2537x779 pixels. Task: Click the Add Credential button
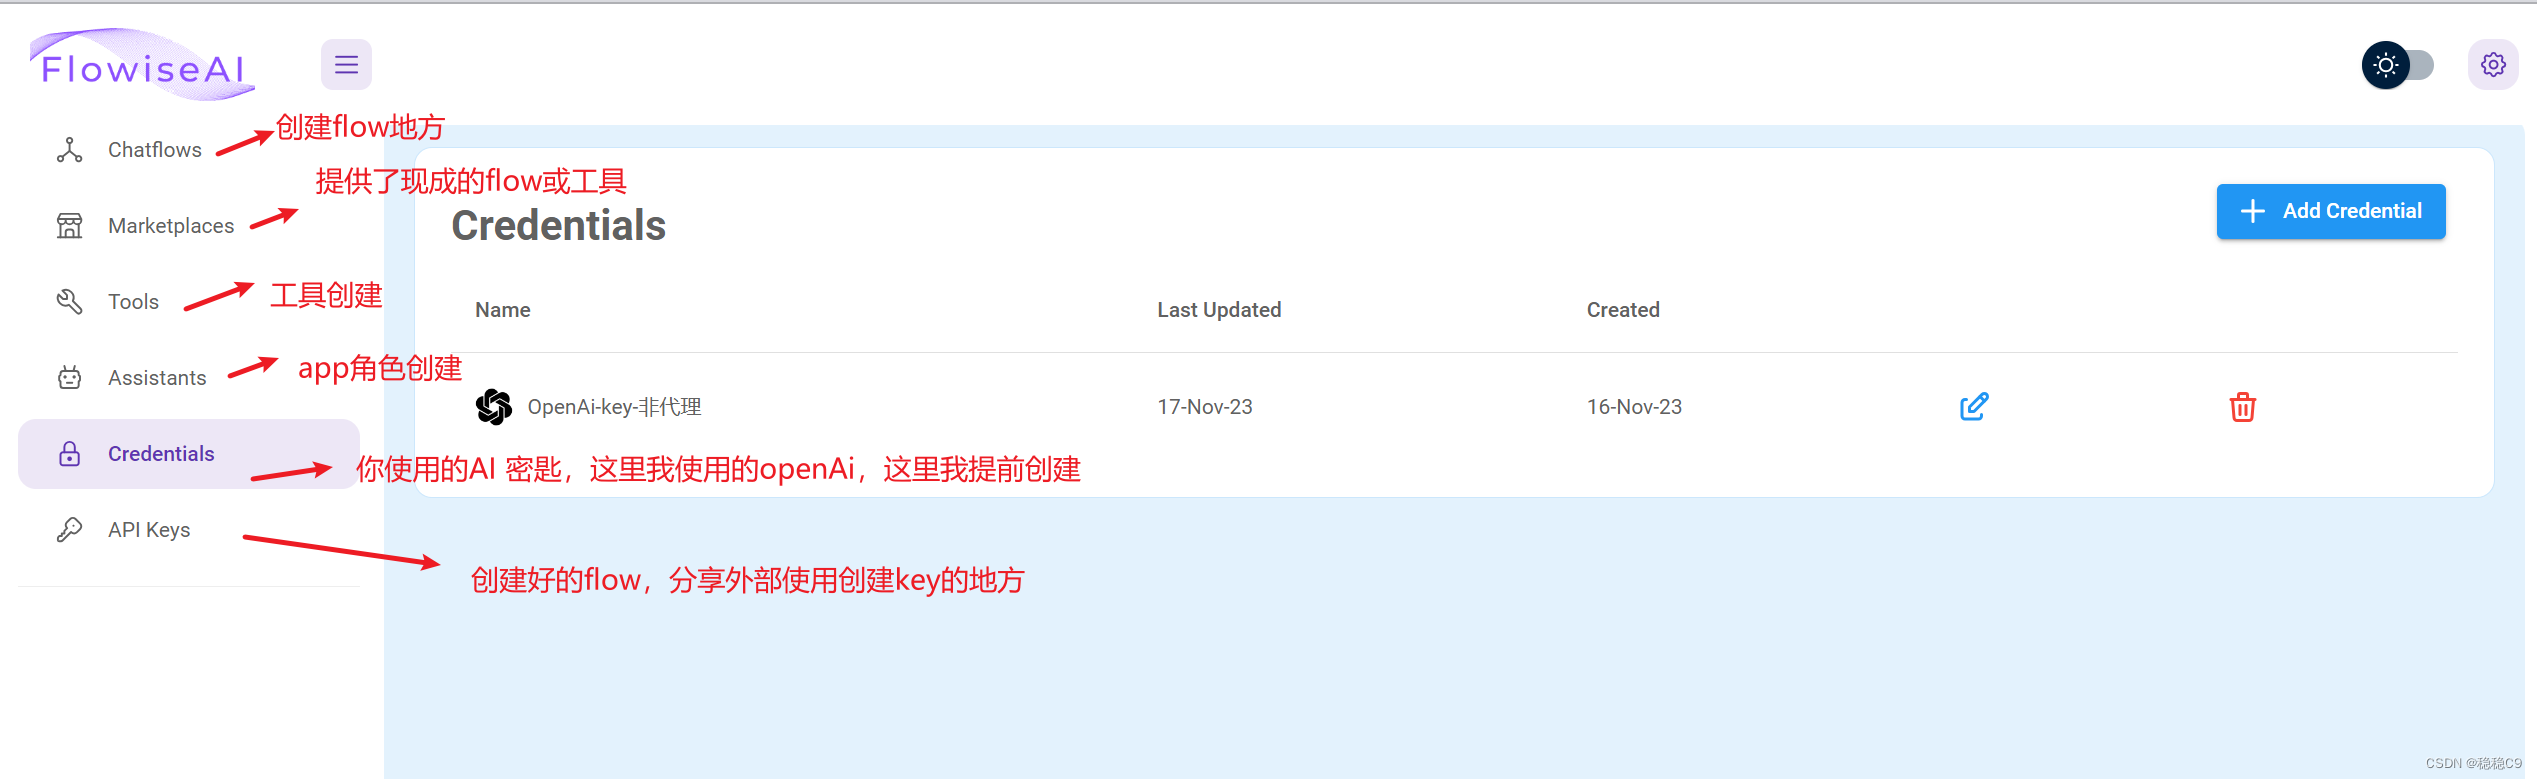click(2331, 211)
